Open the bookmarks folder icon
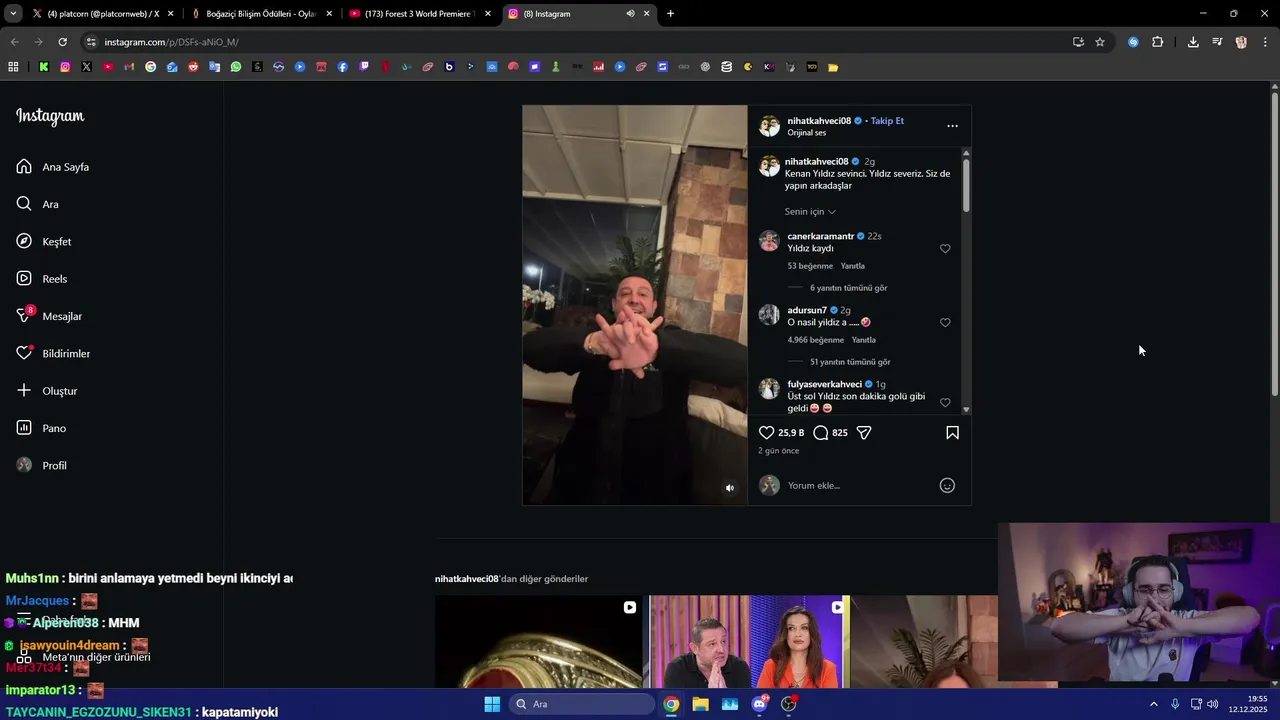Image resolution: width=1280 pixels, height=720 pixels. pos(833,67)
